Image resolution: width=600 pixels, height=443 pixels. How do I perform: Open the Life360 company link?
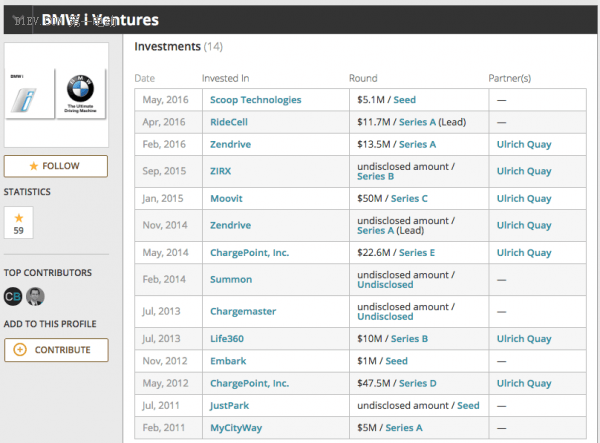(x=227, y=339)
